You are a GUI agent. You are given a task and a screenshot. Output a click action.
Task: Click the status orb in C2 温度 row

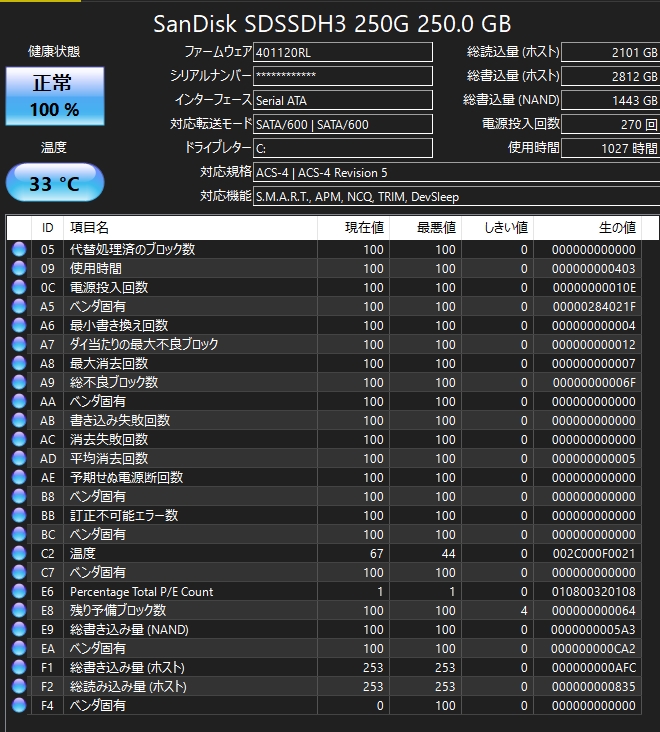click(x=19, y=553)
